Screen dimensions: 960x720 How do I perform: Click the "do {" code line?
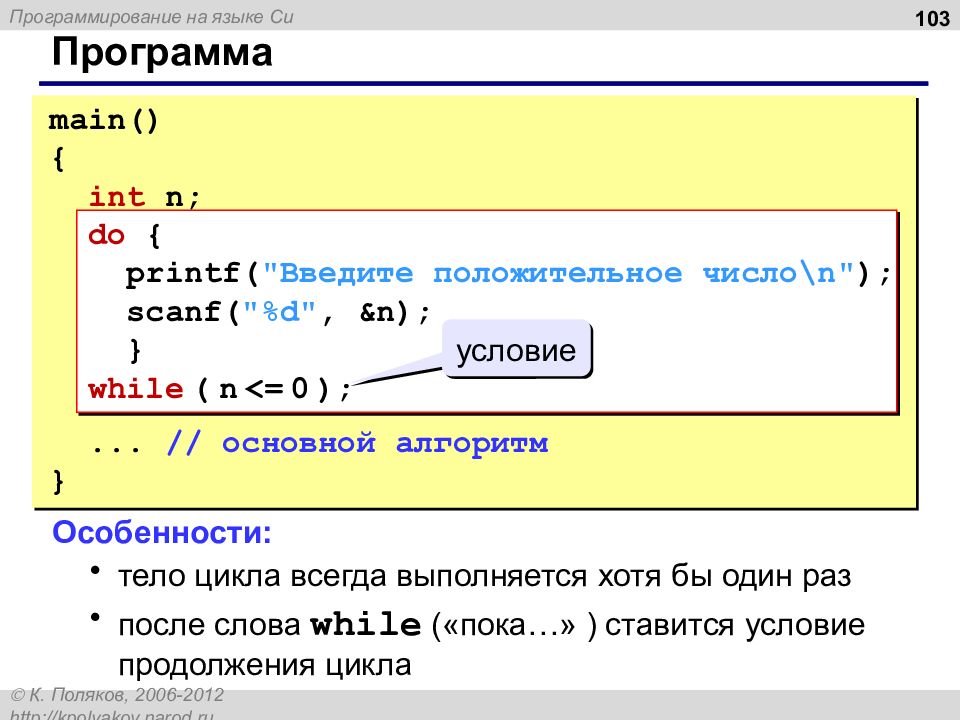[x=125, y=235]
